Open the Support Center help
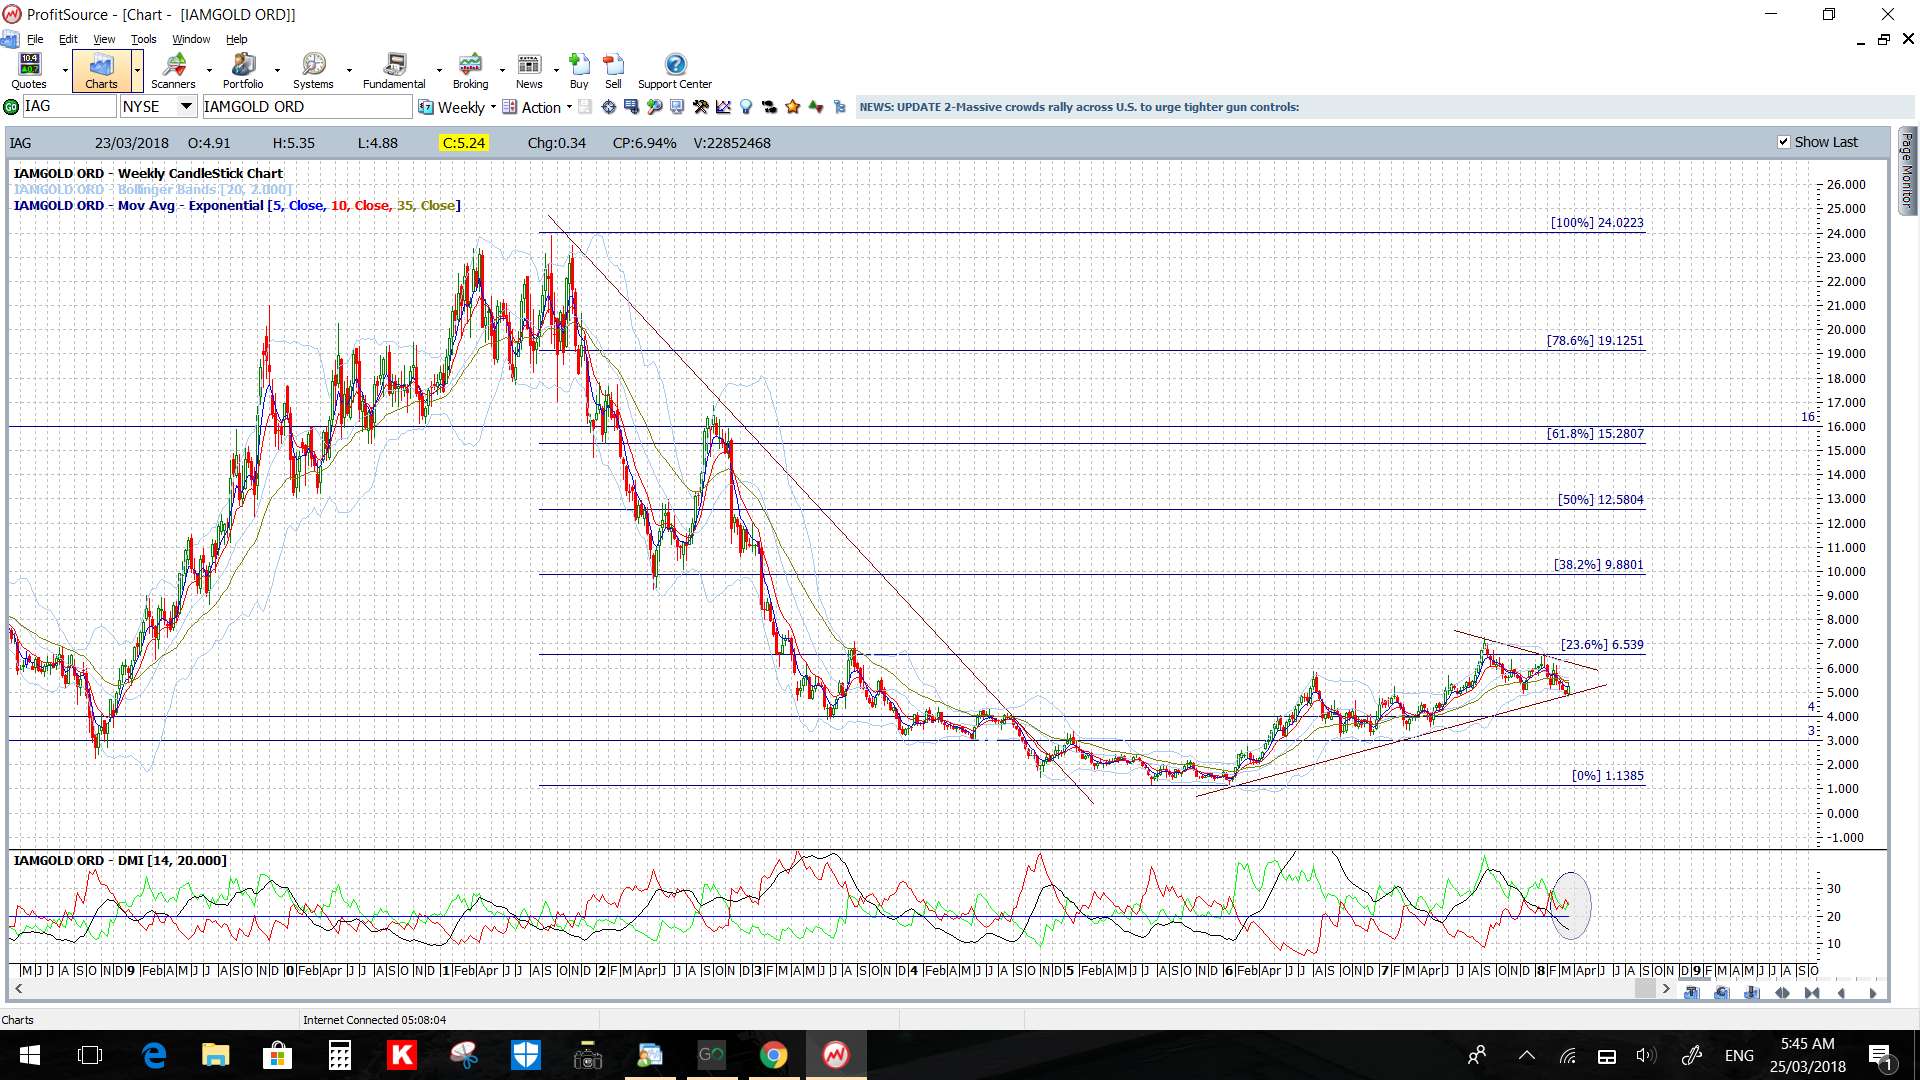Image resolution: width=1920 pixels, height=1080 pixels. tap(675, 71)
